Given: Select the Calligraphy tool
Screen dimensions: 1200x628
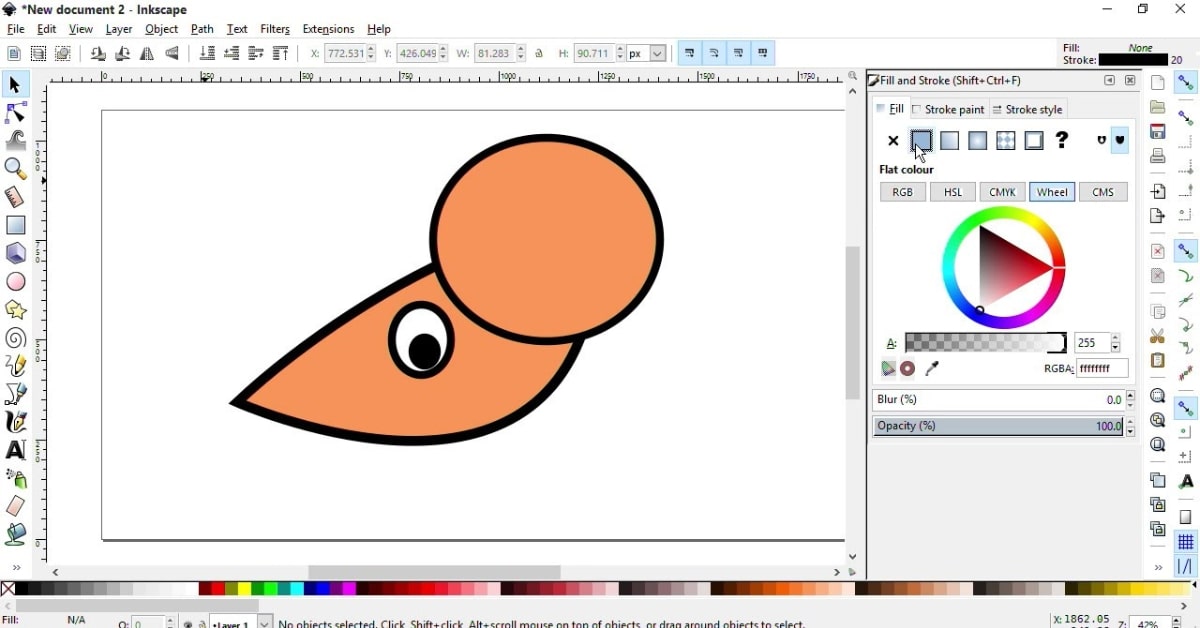Looking at the screenshot, I should point(15,422).
